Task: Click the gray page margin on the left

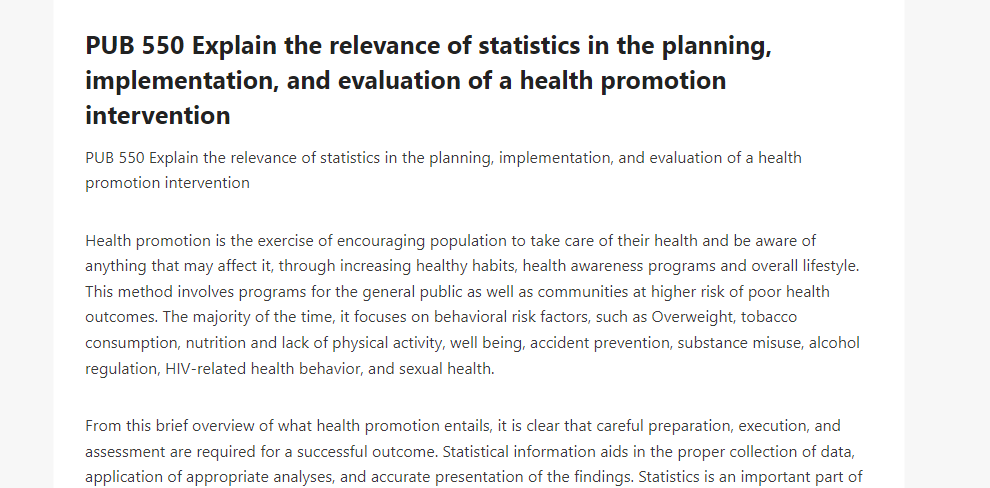Action: pyautogui.click(x=27, y=244)
